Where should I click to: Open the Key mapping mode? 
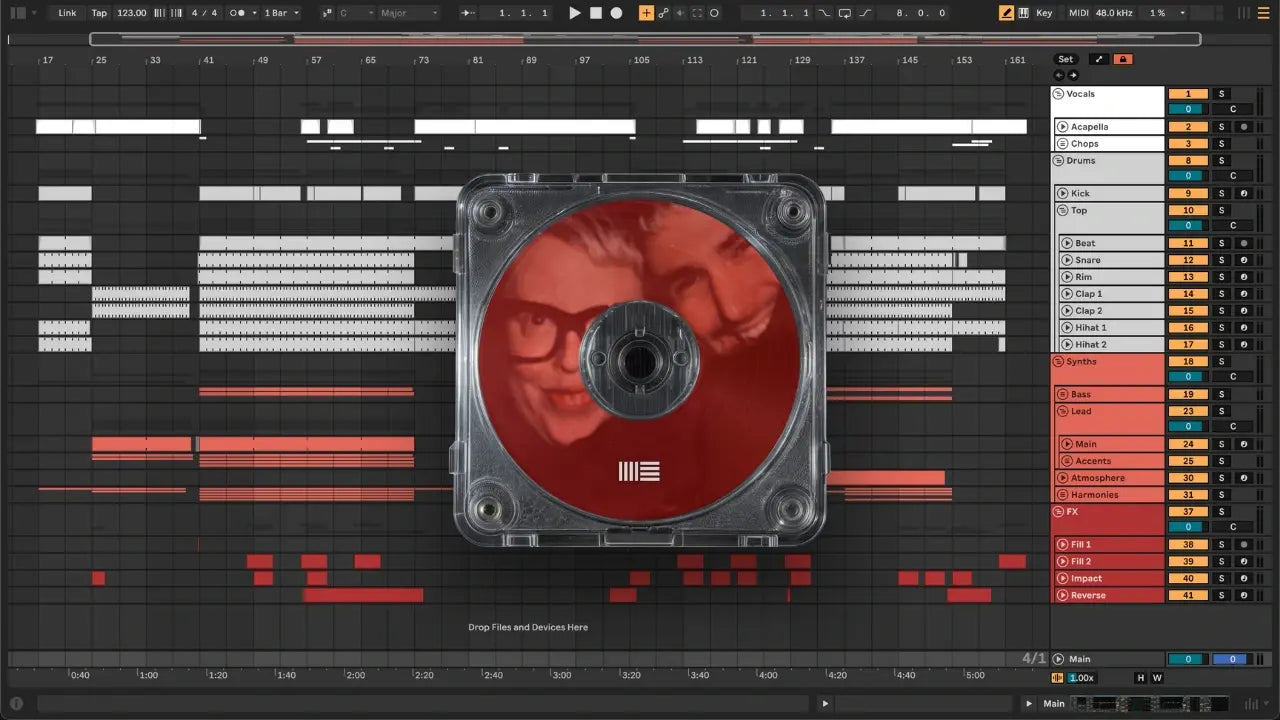click(x=1044, y=13)
